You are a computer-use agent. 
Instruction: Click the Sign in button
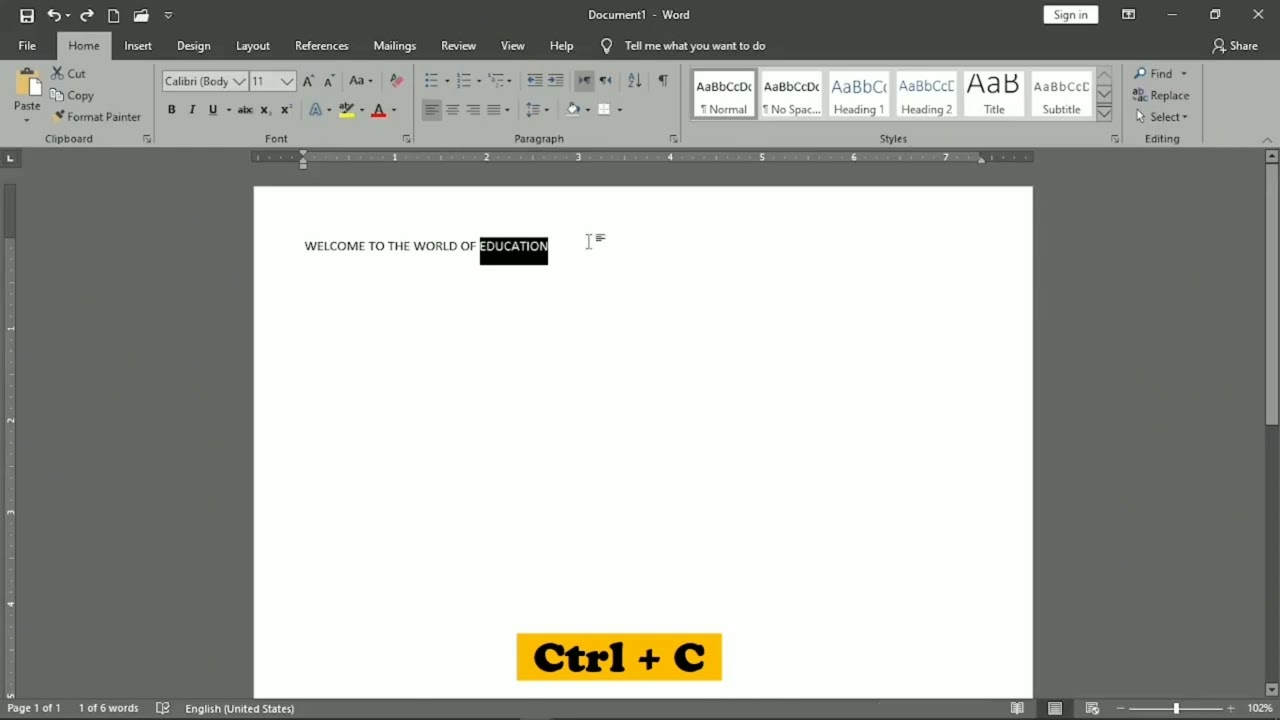[1070, 15]
